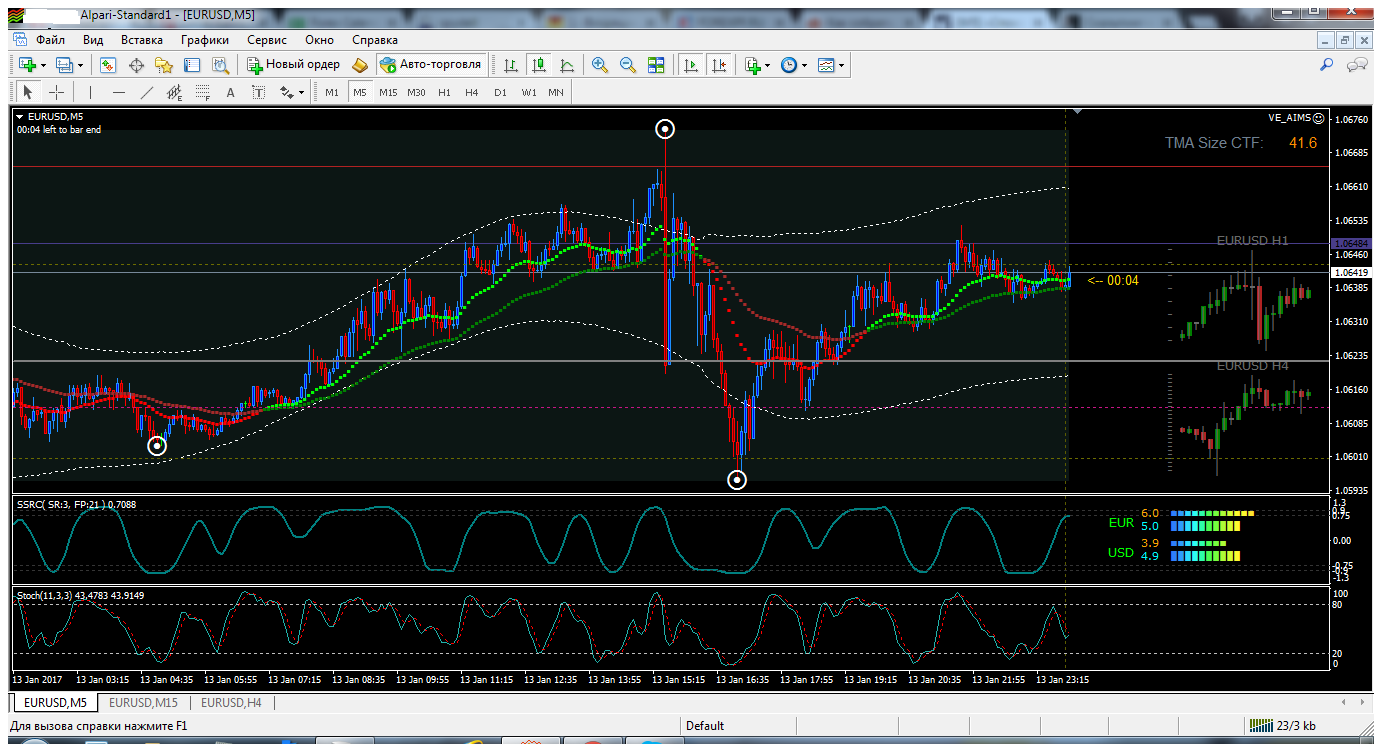Screen dimensions: 1382x744
Task: Click the Новый ордер button
Action: [x=293, y=64]
